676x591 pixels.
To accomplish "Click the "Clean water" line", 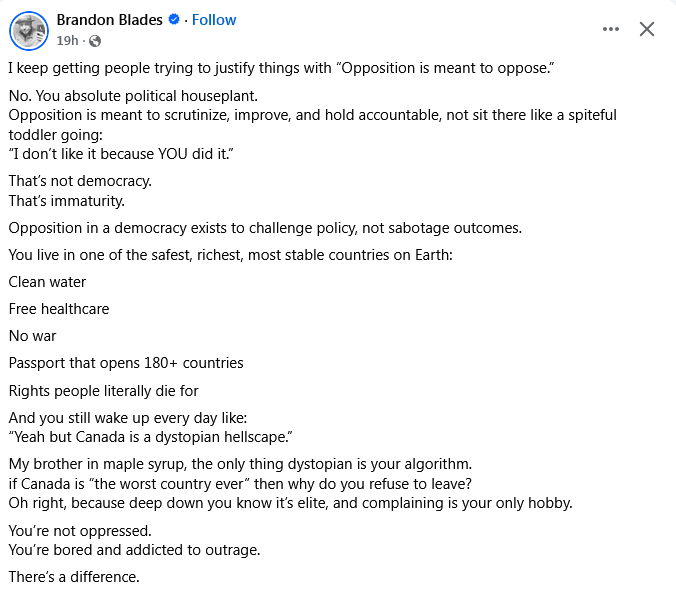I will (x=47, y=282).
